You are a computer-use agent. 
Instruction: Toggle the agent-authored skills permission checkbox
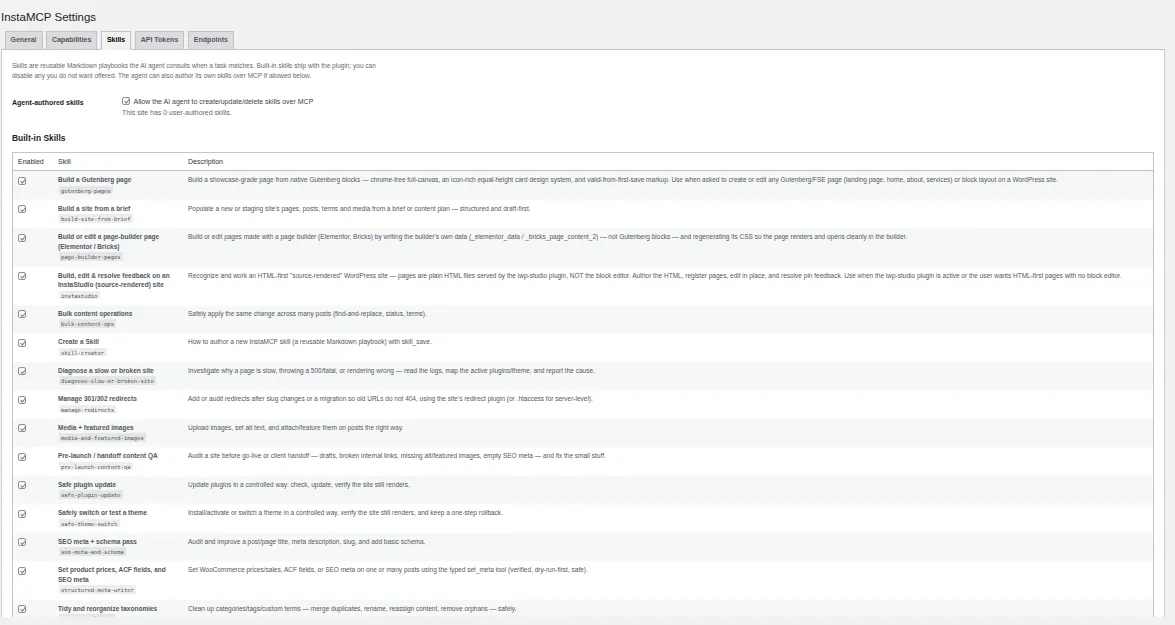126,101
